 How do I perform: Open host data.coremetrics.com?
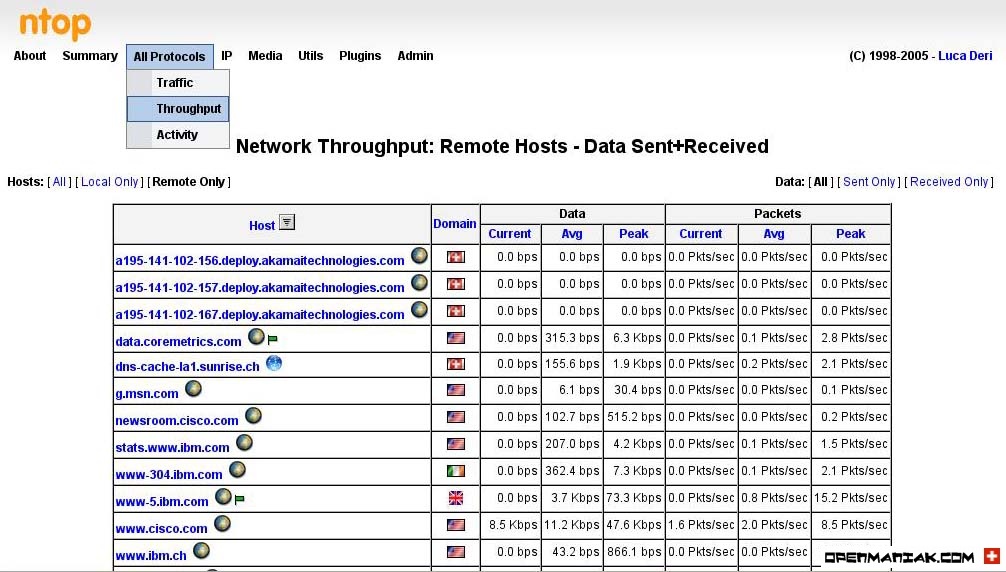(x=178, y=342)
